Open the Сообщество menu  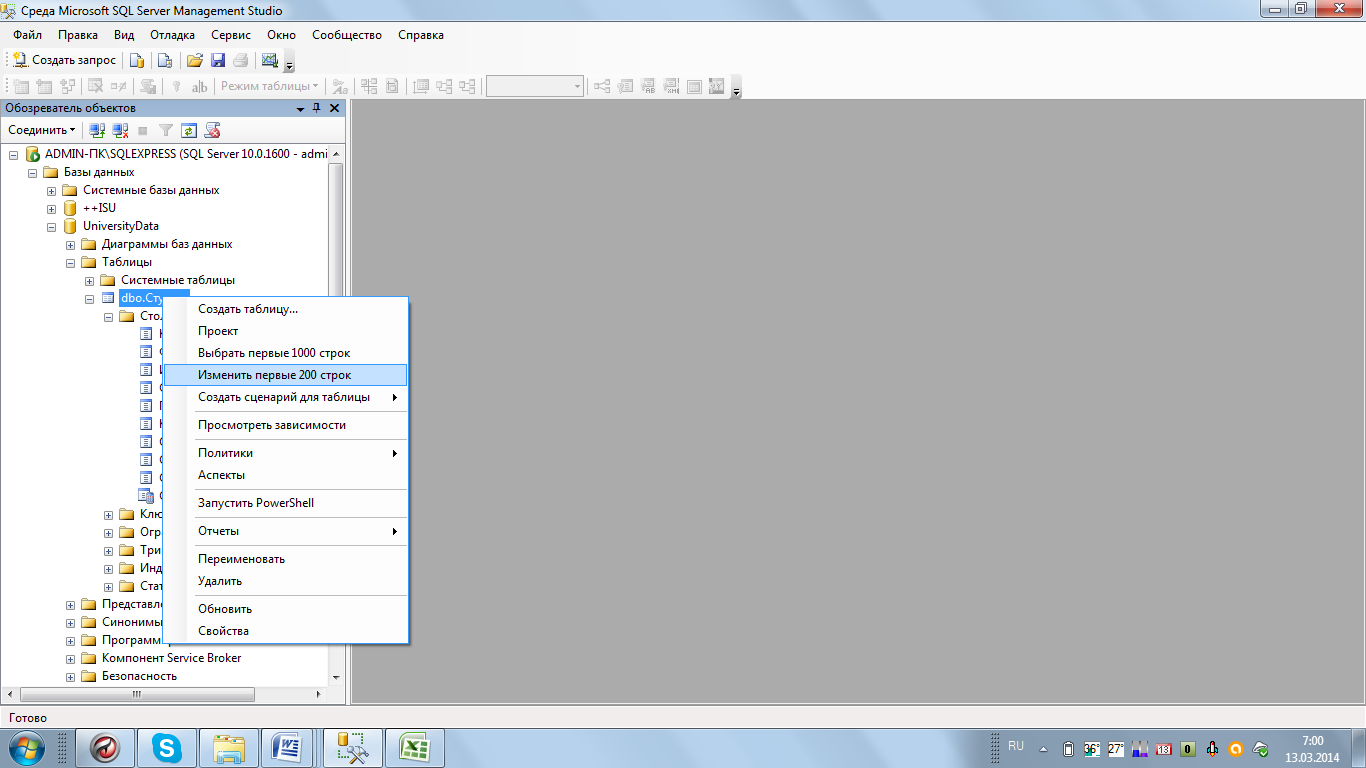pyautogui.click(x=347, y=35)
